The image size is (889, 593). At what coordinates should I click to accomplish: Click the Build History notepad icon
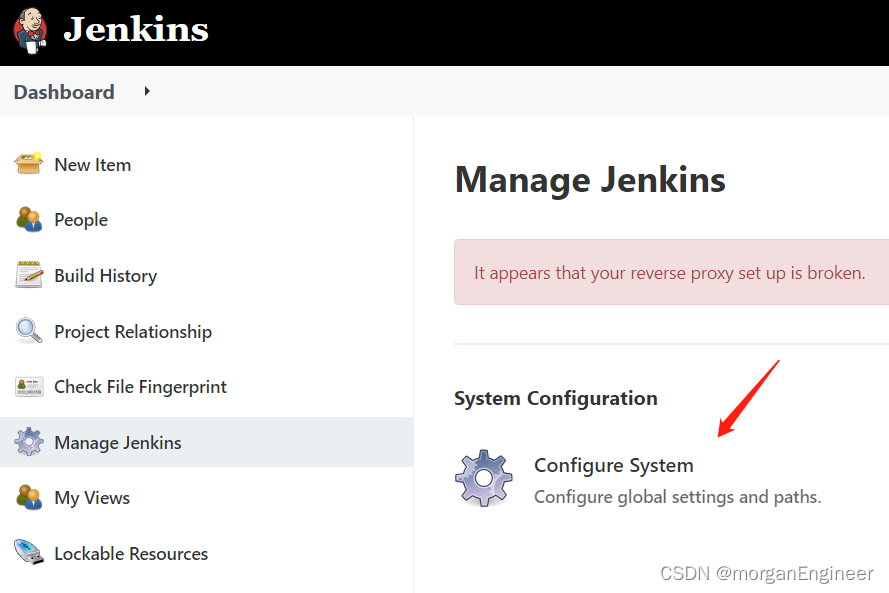click(29, 274)
